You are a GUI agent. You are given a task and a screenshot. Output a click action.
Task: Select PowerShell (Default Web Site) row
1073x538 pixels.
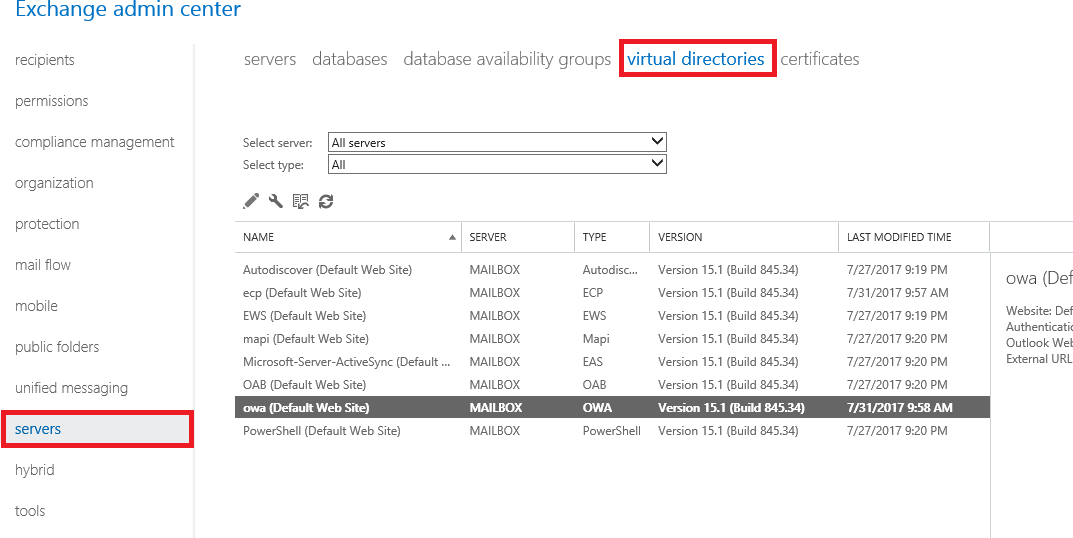pyautogui.click(x=612, y=431)
